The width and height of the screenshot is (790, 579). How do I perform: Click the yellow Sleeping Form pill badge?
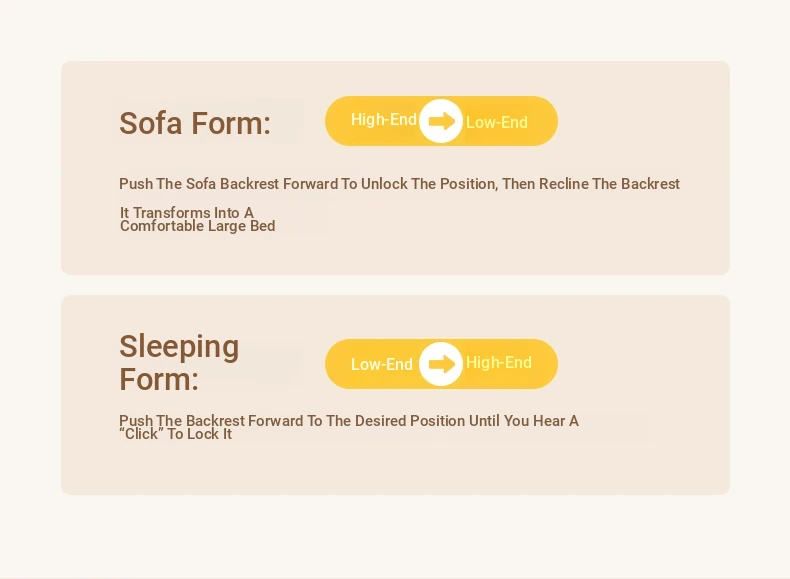click(441, 364)
